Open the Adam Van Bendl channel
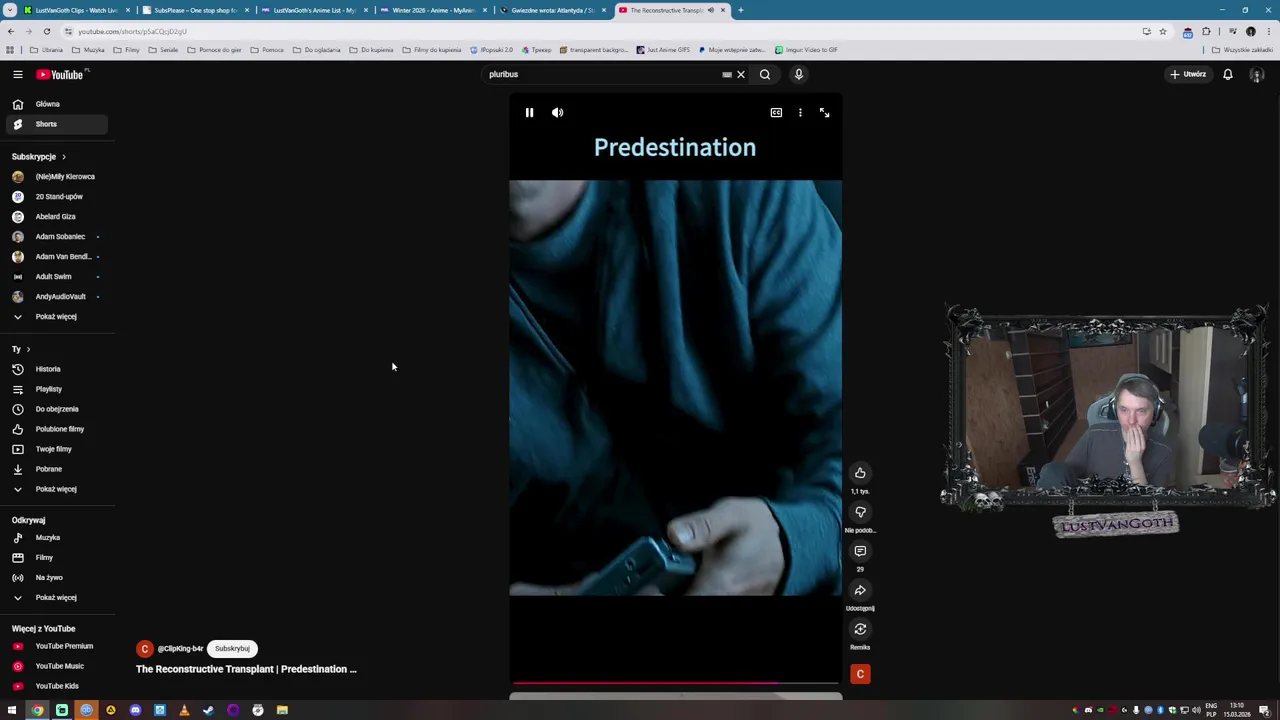 56,257
